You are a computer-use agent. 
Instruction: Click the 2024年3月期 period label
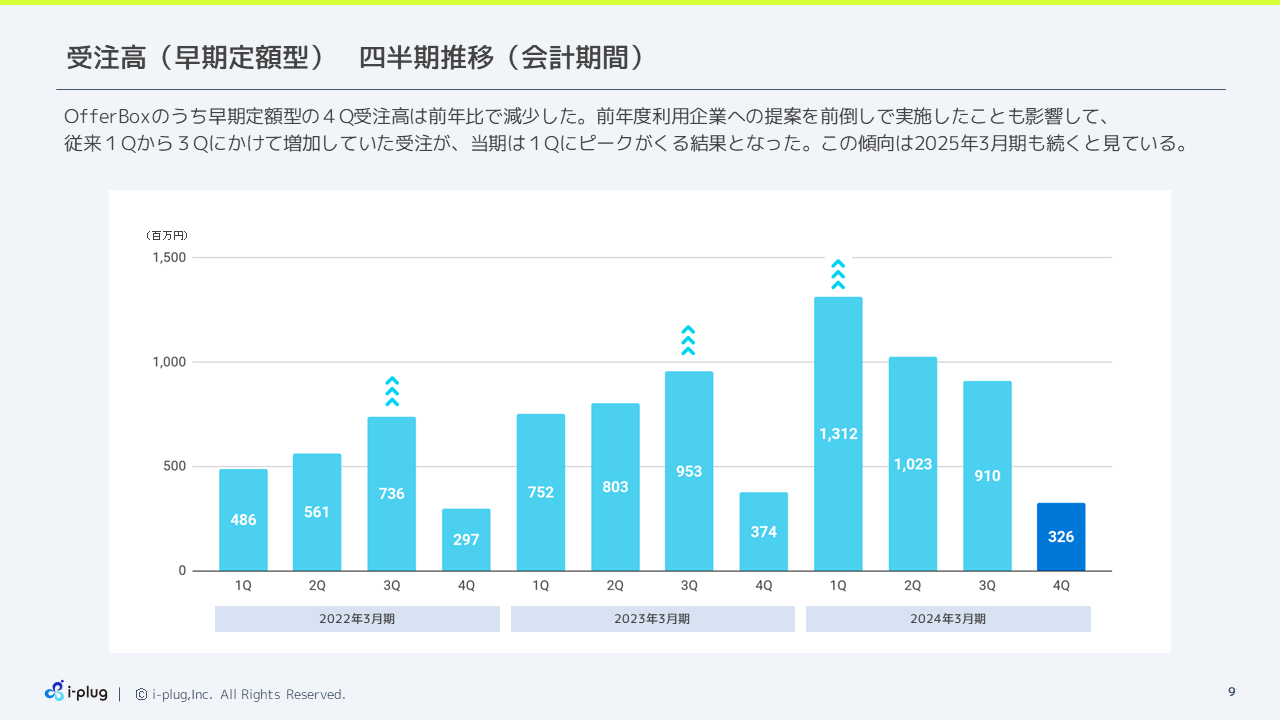948,619
